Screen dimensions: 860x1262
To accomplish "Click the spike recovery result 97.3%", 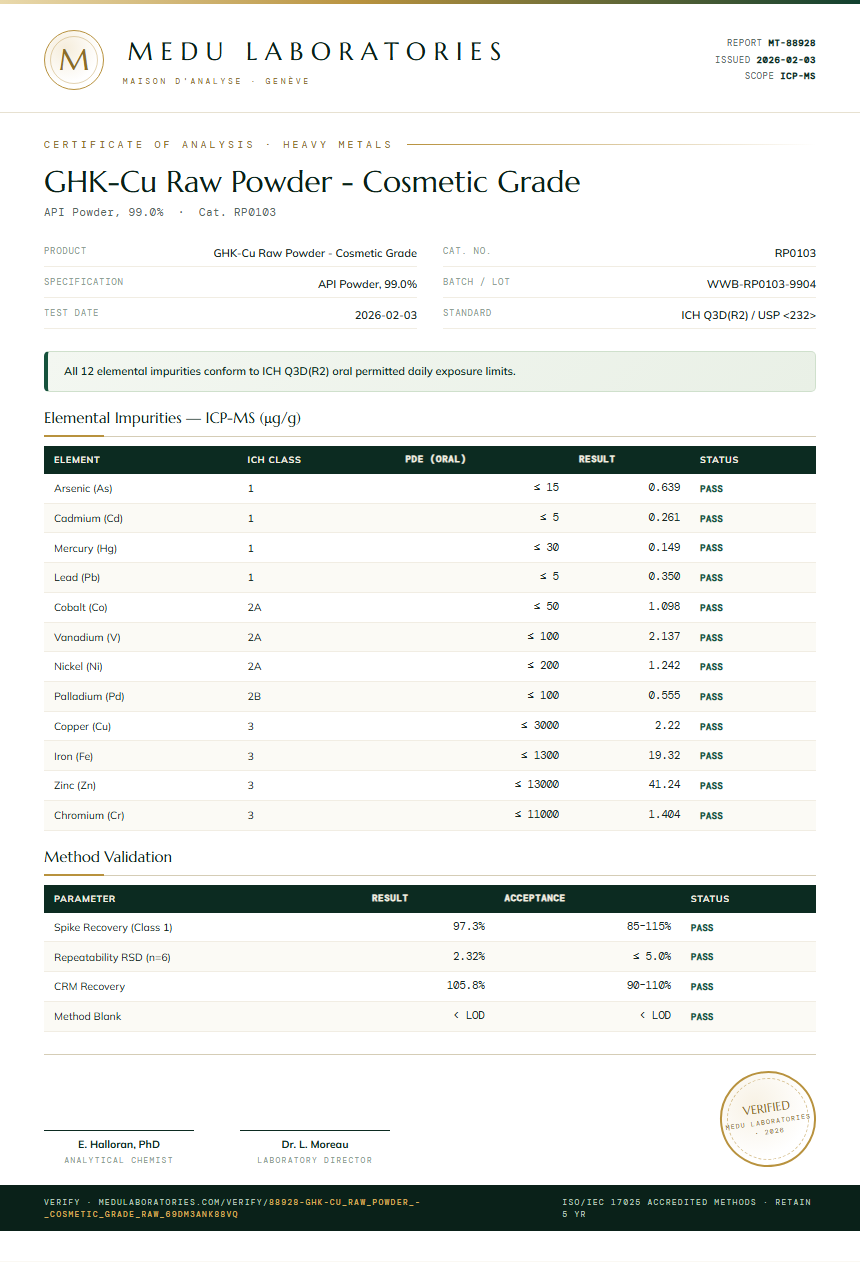I will [469, 927].
